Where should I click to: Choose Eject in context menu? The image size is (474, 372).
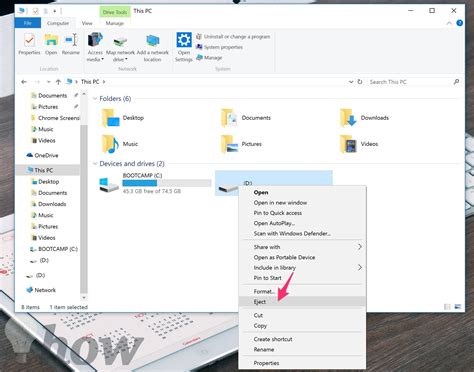(302, 302)
